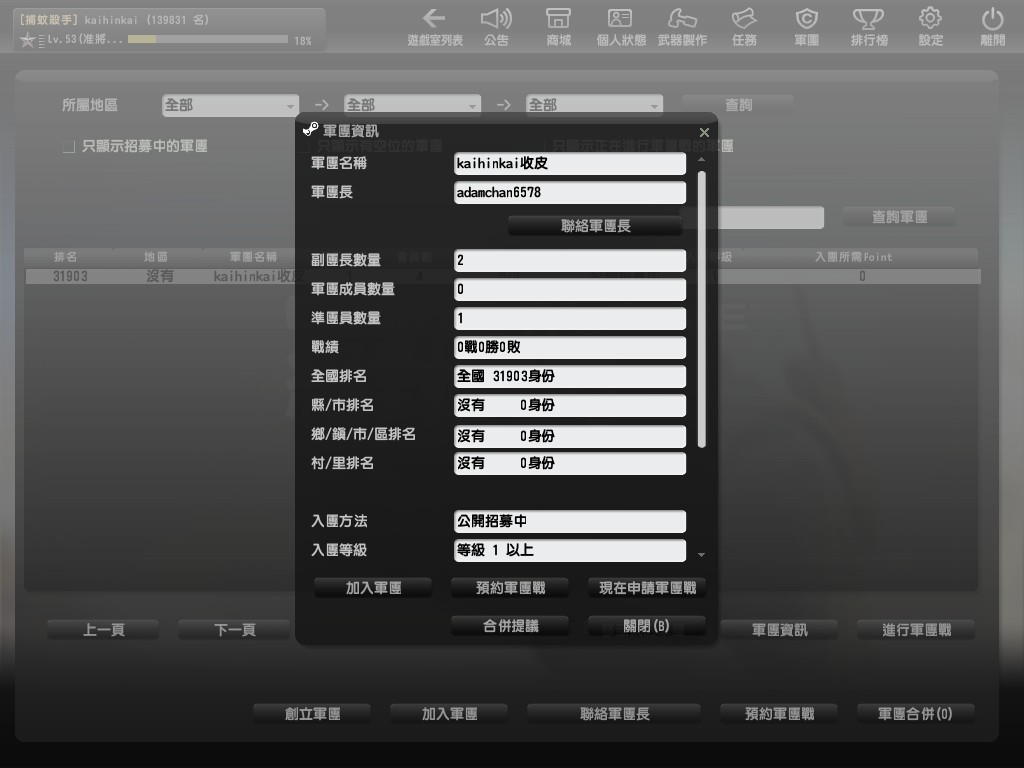Open 武器製作 weapon crafting
This screenshot has width=1024, height=768.
[x=682, y=26]
